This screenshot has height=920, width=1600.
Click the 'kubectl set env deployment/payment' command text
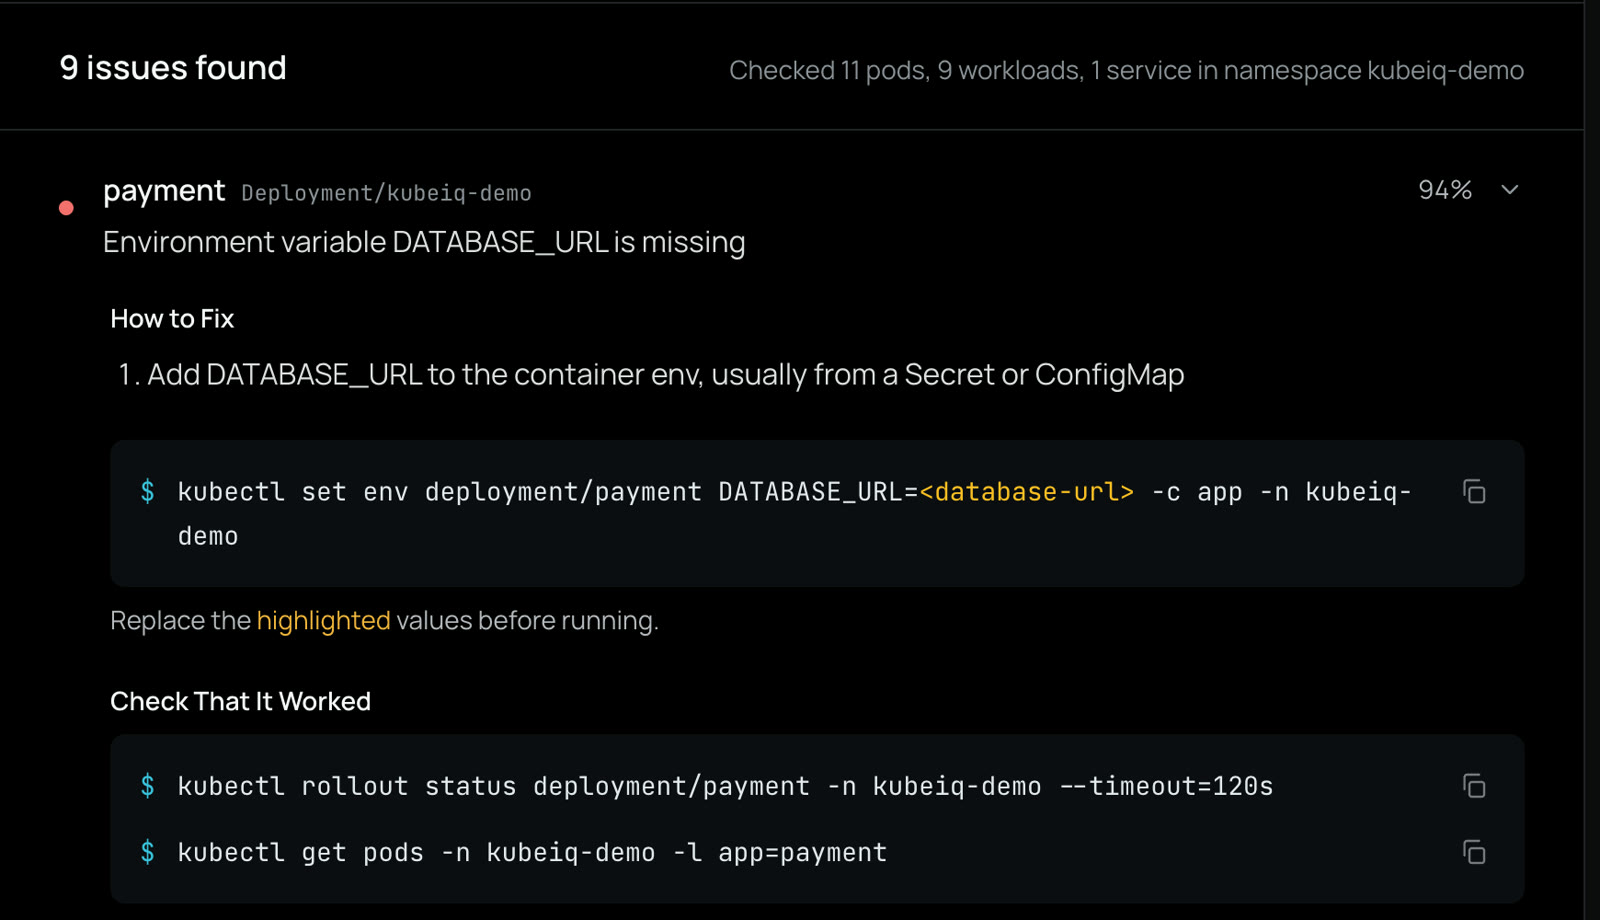tap(794, 513)
